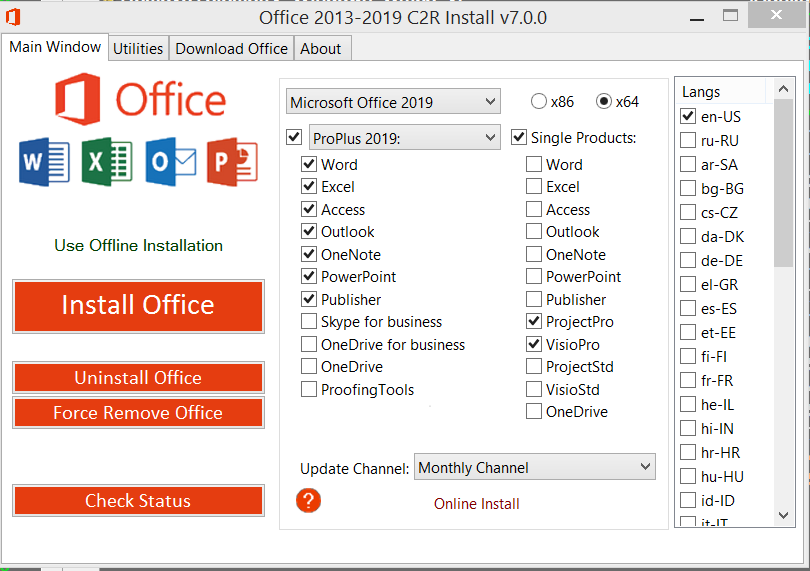Check Word under Single Products

(534, 164)
